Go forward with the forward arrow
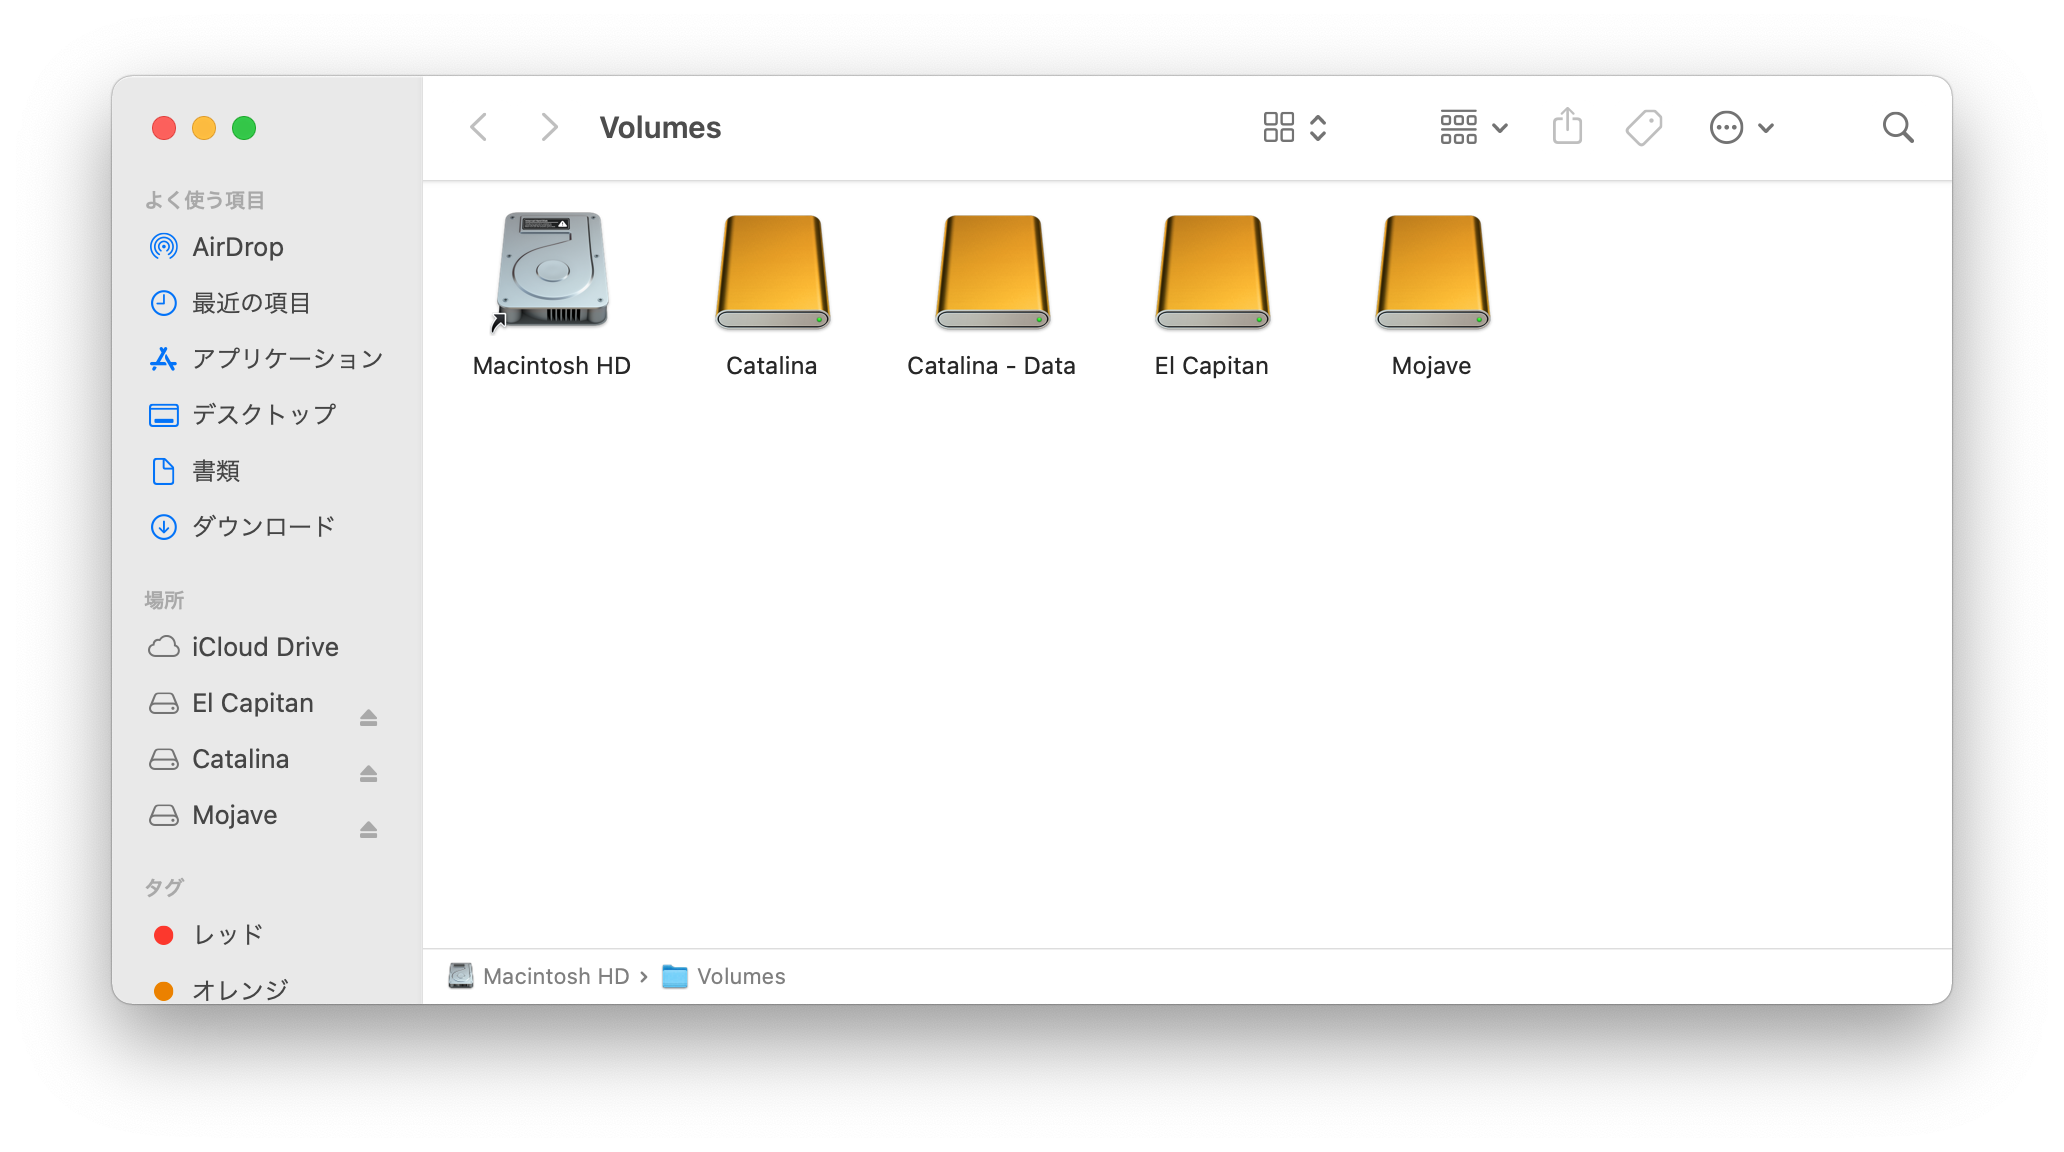The width and height of the screenshot is (2064, 1152). pyautogui.click(x=548, y=127)
